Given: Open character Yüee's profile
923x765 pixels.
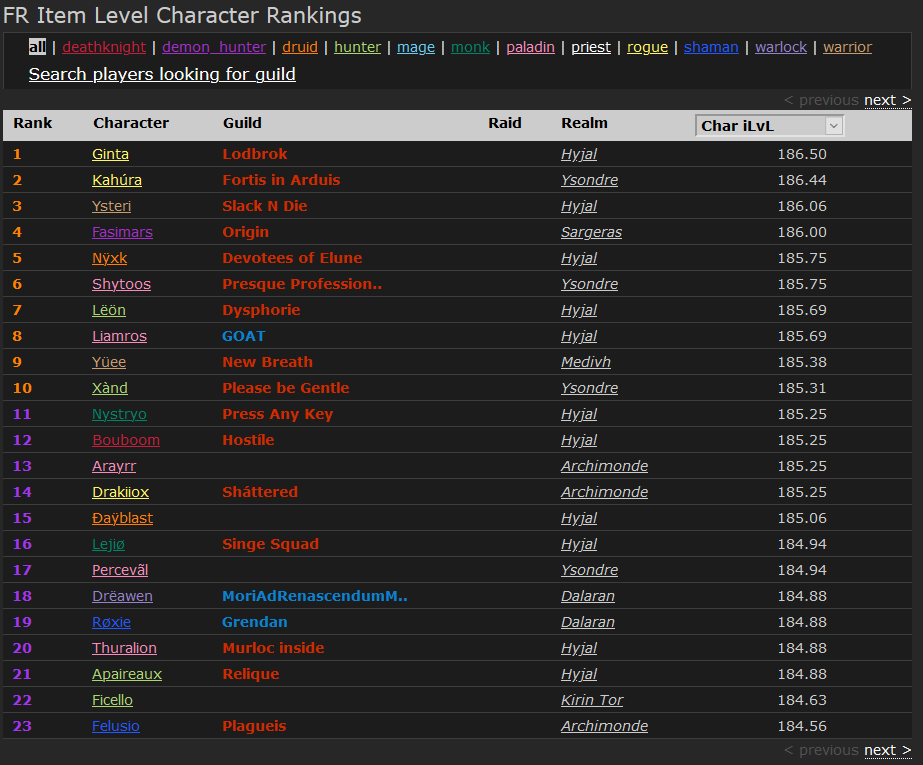Looking at the screenshot, I should tap(109, 362).
